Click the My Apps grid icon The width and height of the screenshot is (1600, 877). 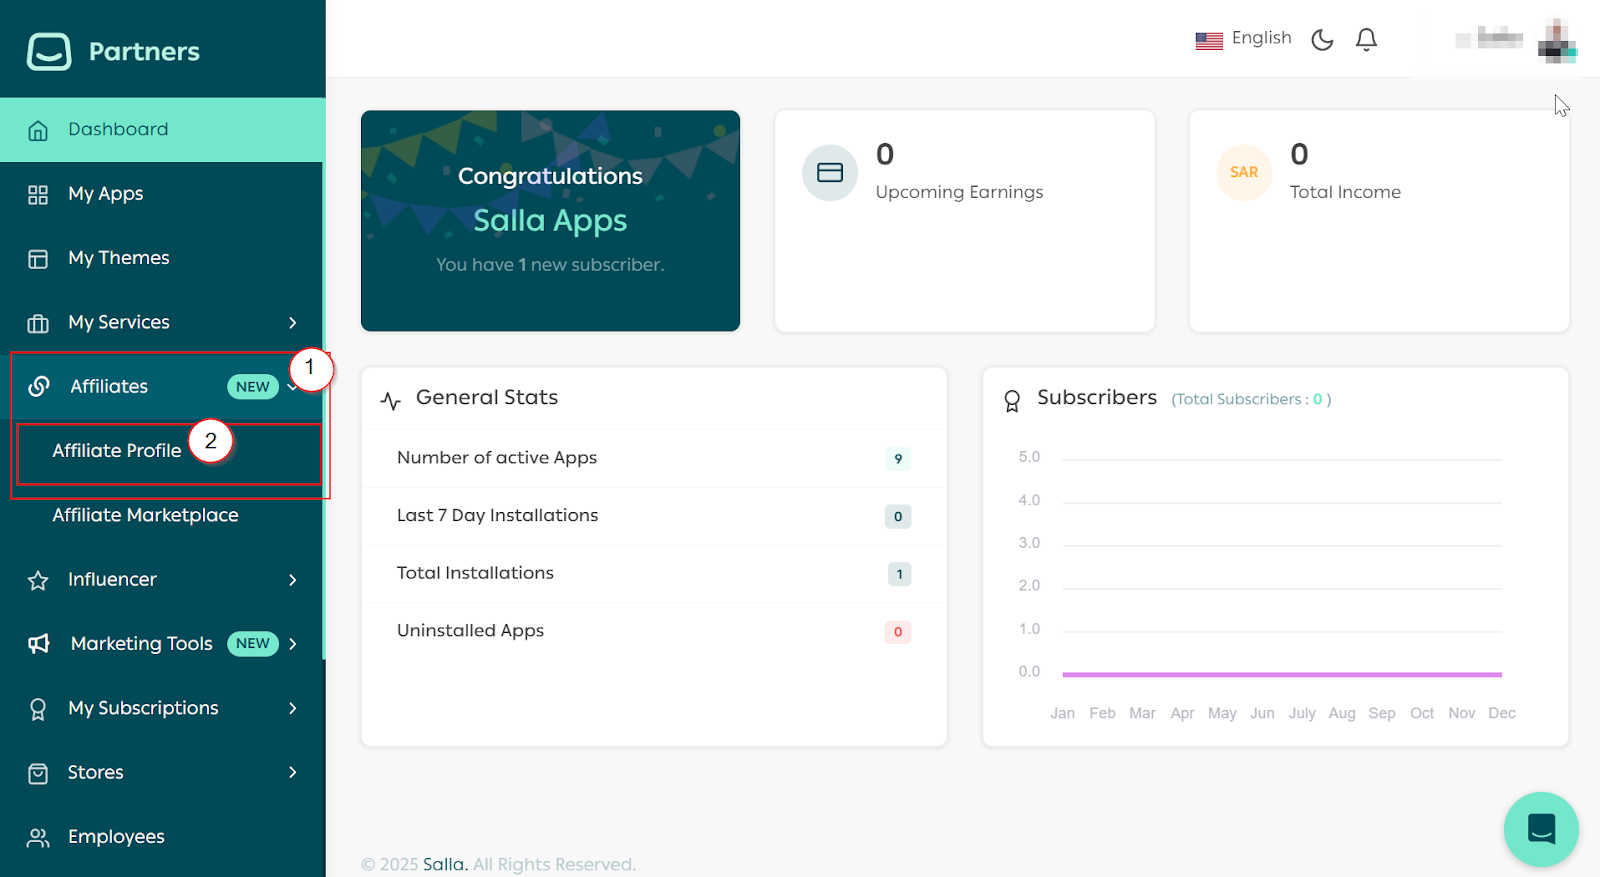click(38, 194)
